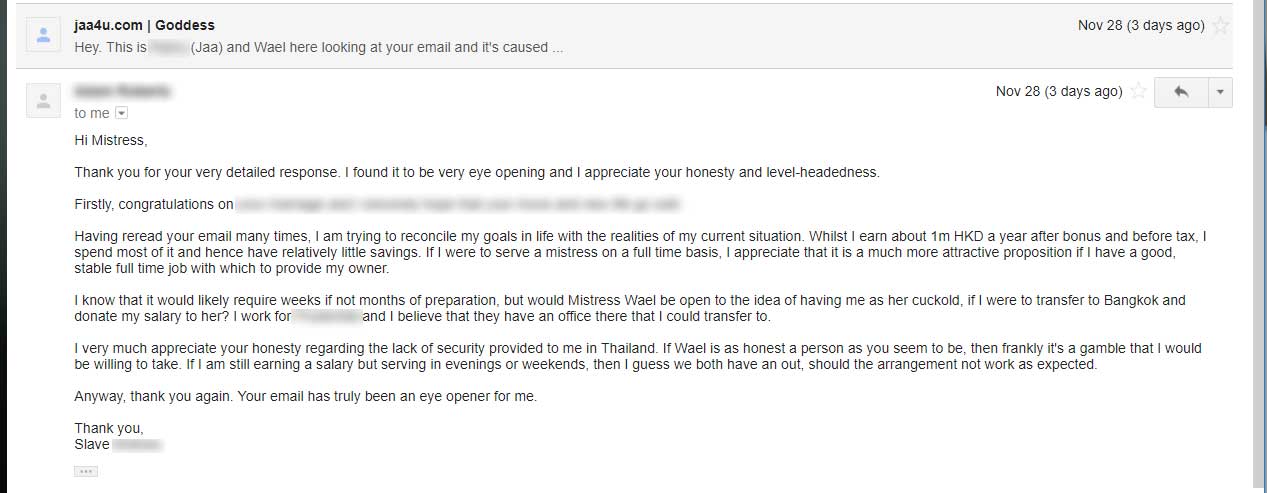This screenshot has height=493, width=1267.
Task: Star the jaa4u.com | Goddess message
Action: [1220, 26]
